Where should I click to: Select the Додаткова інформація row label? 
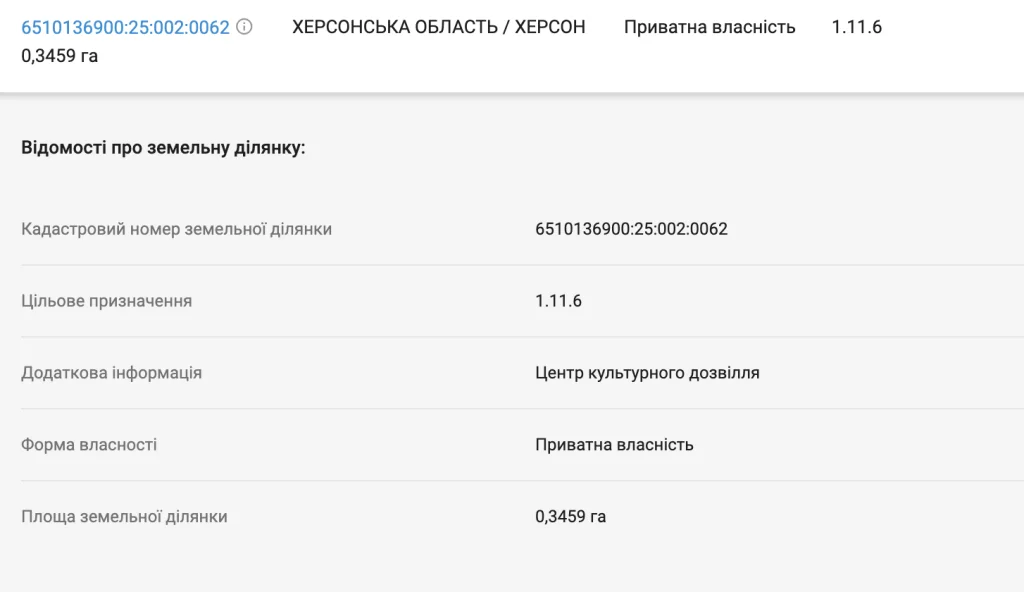[111, 373]
